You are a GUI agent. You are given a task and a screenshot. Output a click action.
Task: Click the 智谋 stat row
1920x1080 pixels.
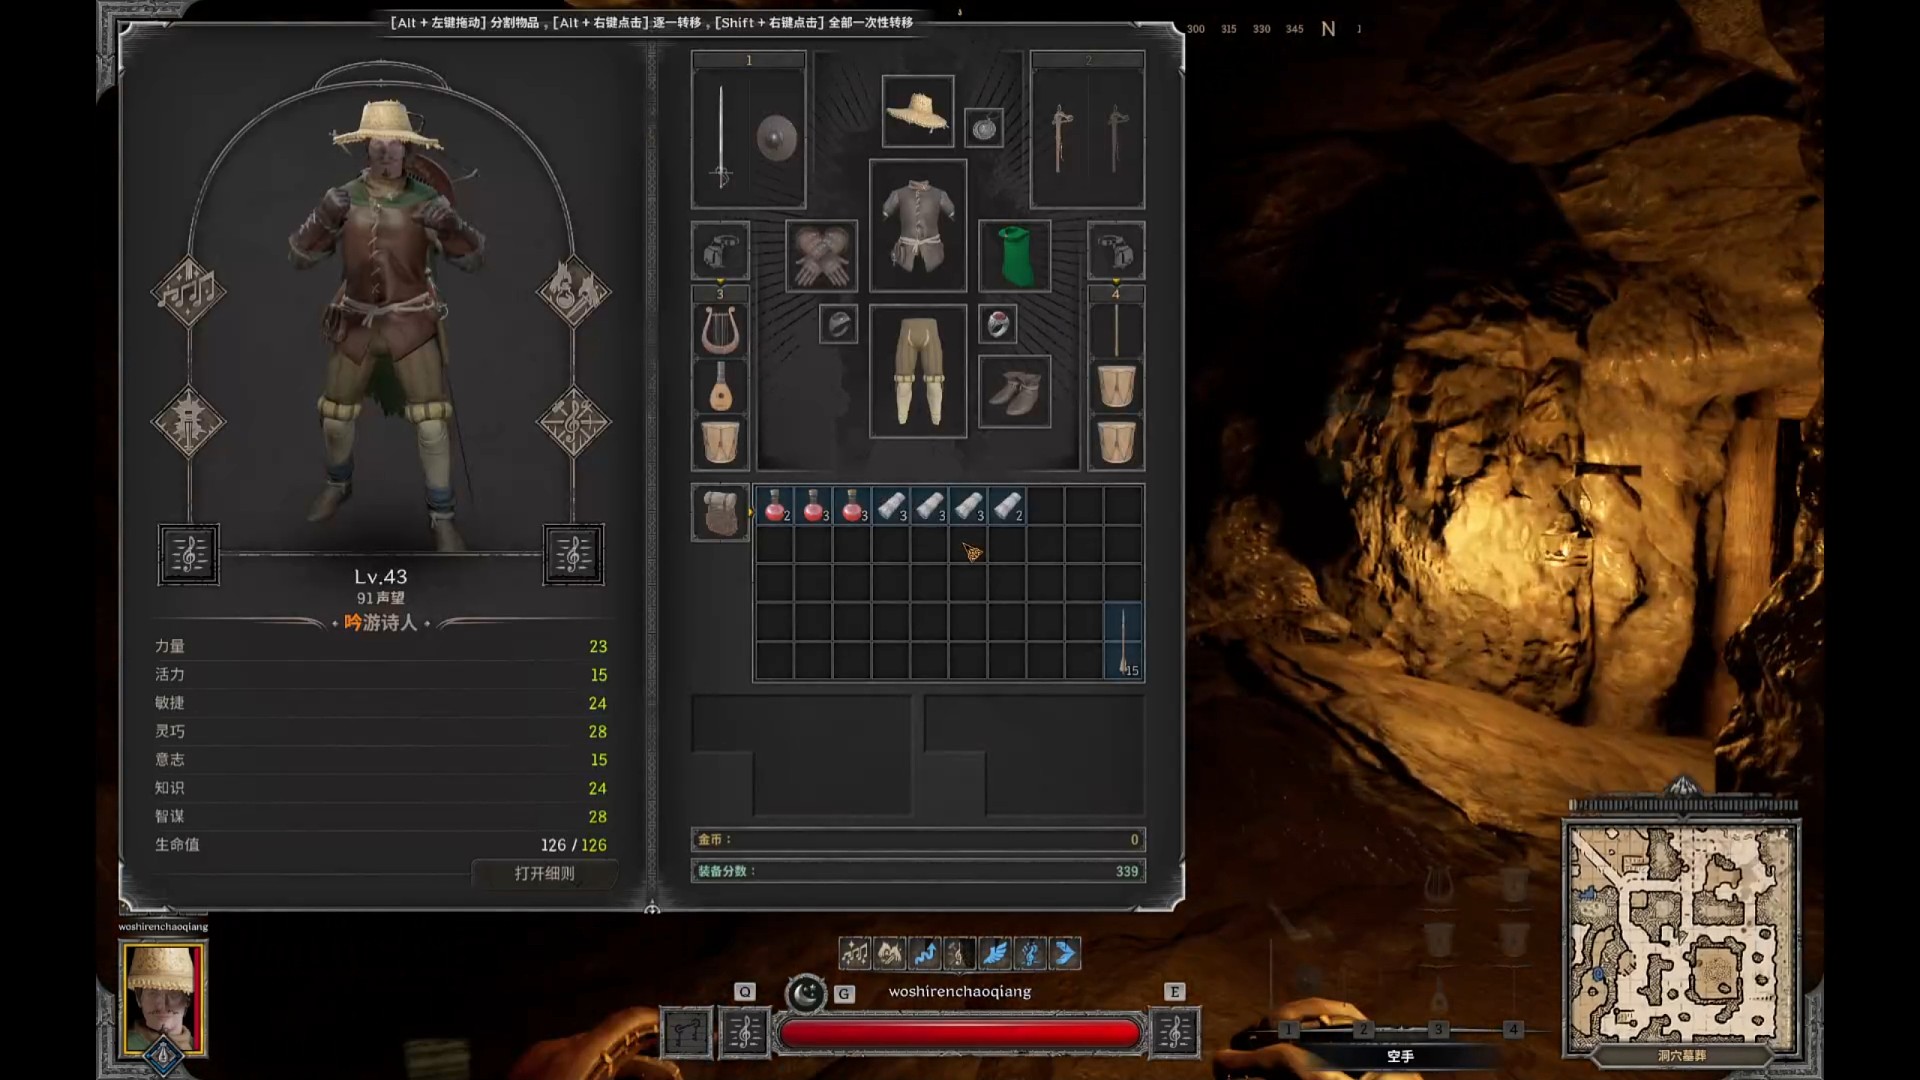click(x=381, y=816)
